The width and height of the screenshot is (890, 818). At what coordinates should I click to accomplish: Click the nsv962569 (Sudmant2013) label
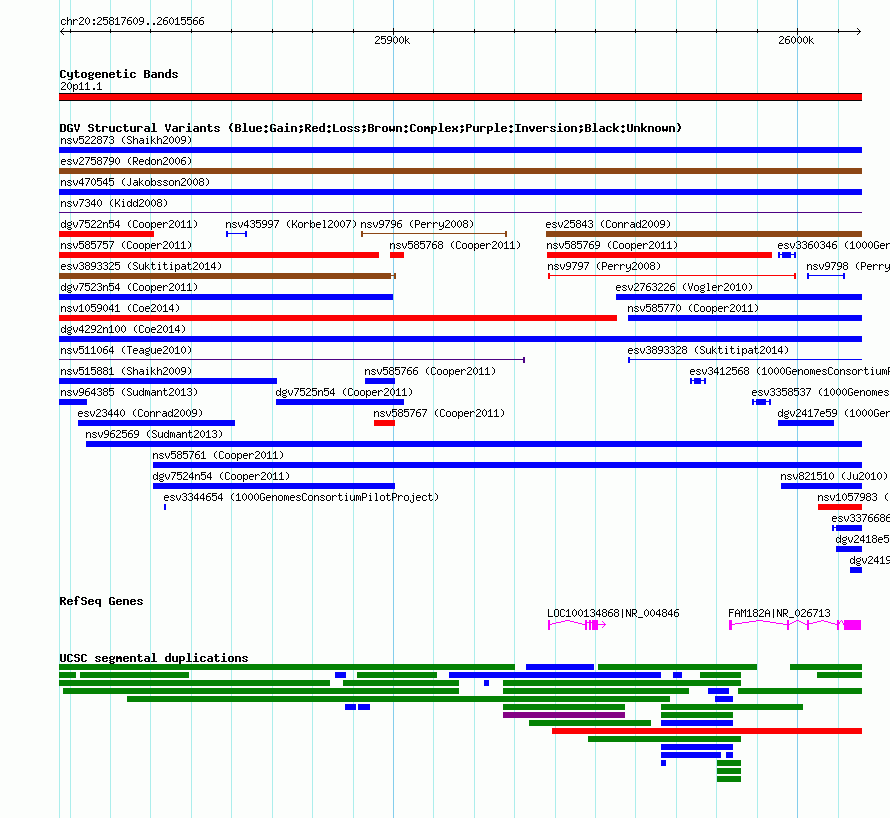point(154,434)
